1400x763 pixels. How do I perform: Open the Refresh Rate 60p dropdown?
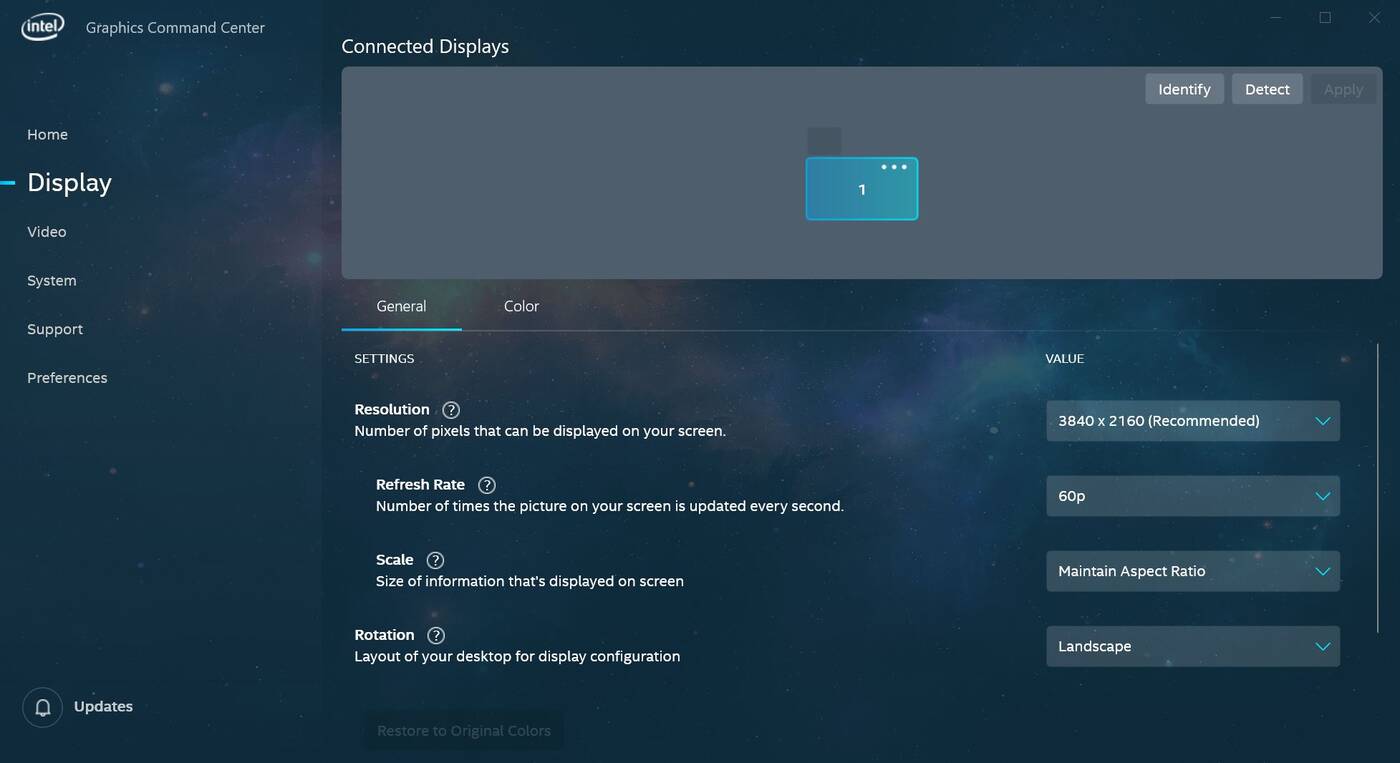[x=1192, y=496]
